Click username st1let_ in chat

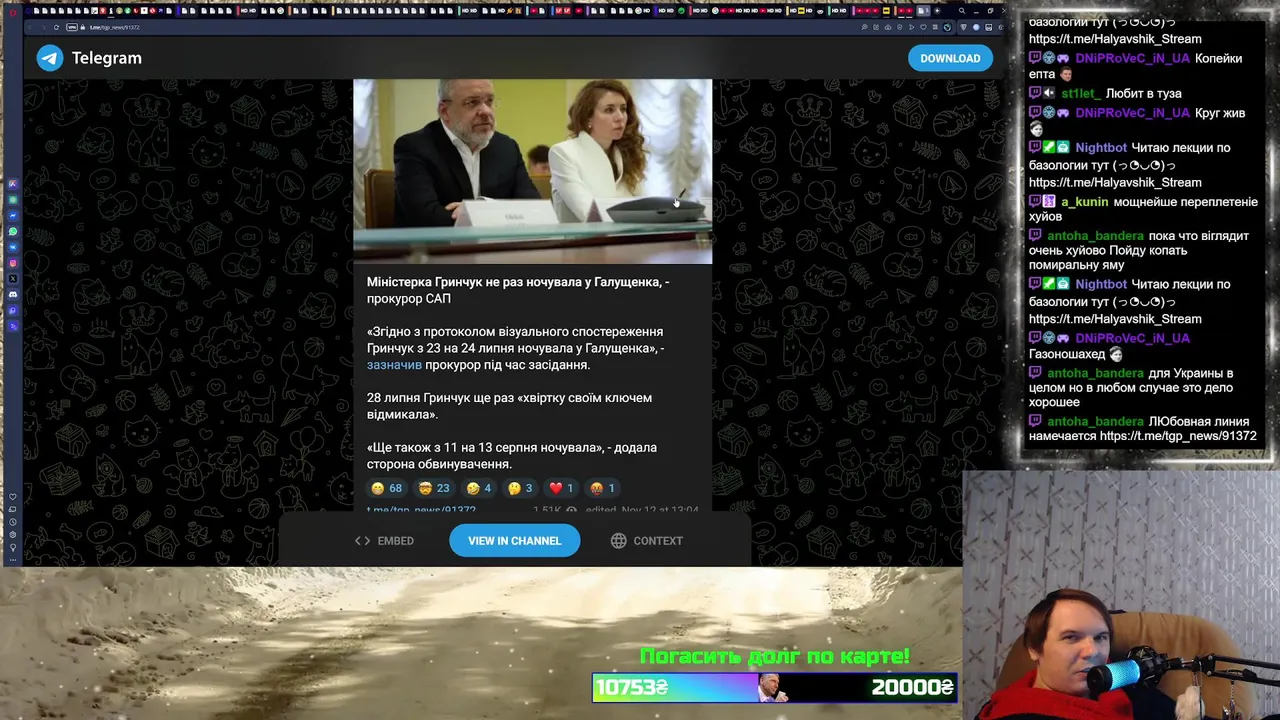coord(1080,93)
